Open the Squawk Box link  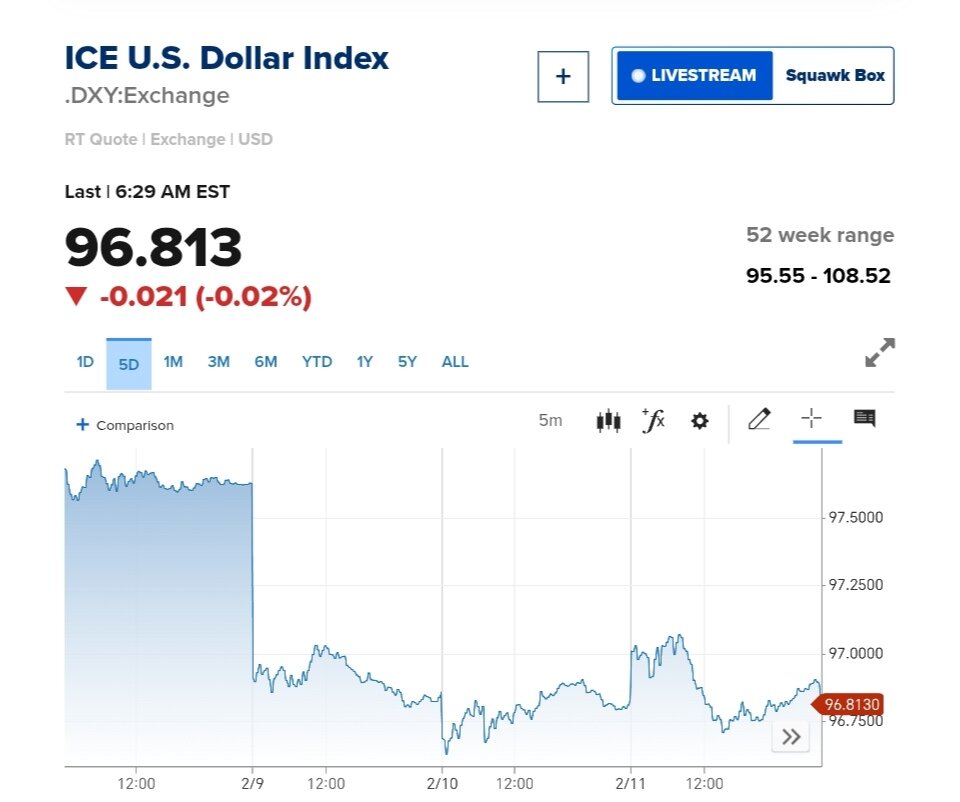coord(835,76)
